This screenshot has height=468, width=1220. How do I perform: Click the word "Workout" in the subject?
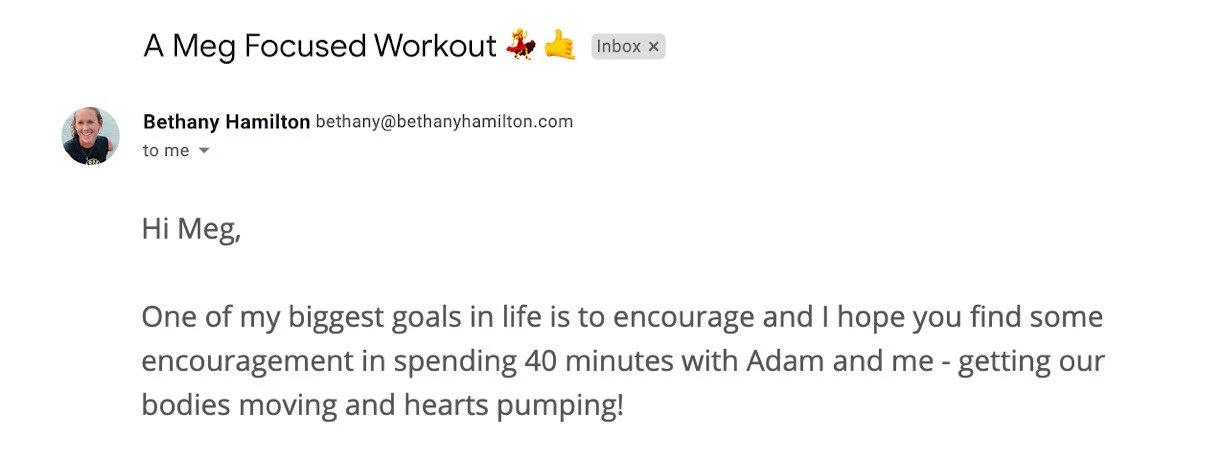[435, 46]
